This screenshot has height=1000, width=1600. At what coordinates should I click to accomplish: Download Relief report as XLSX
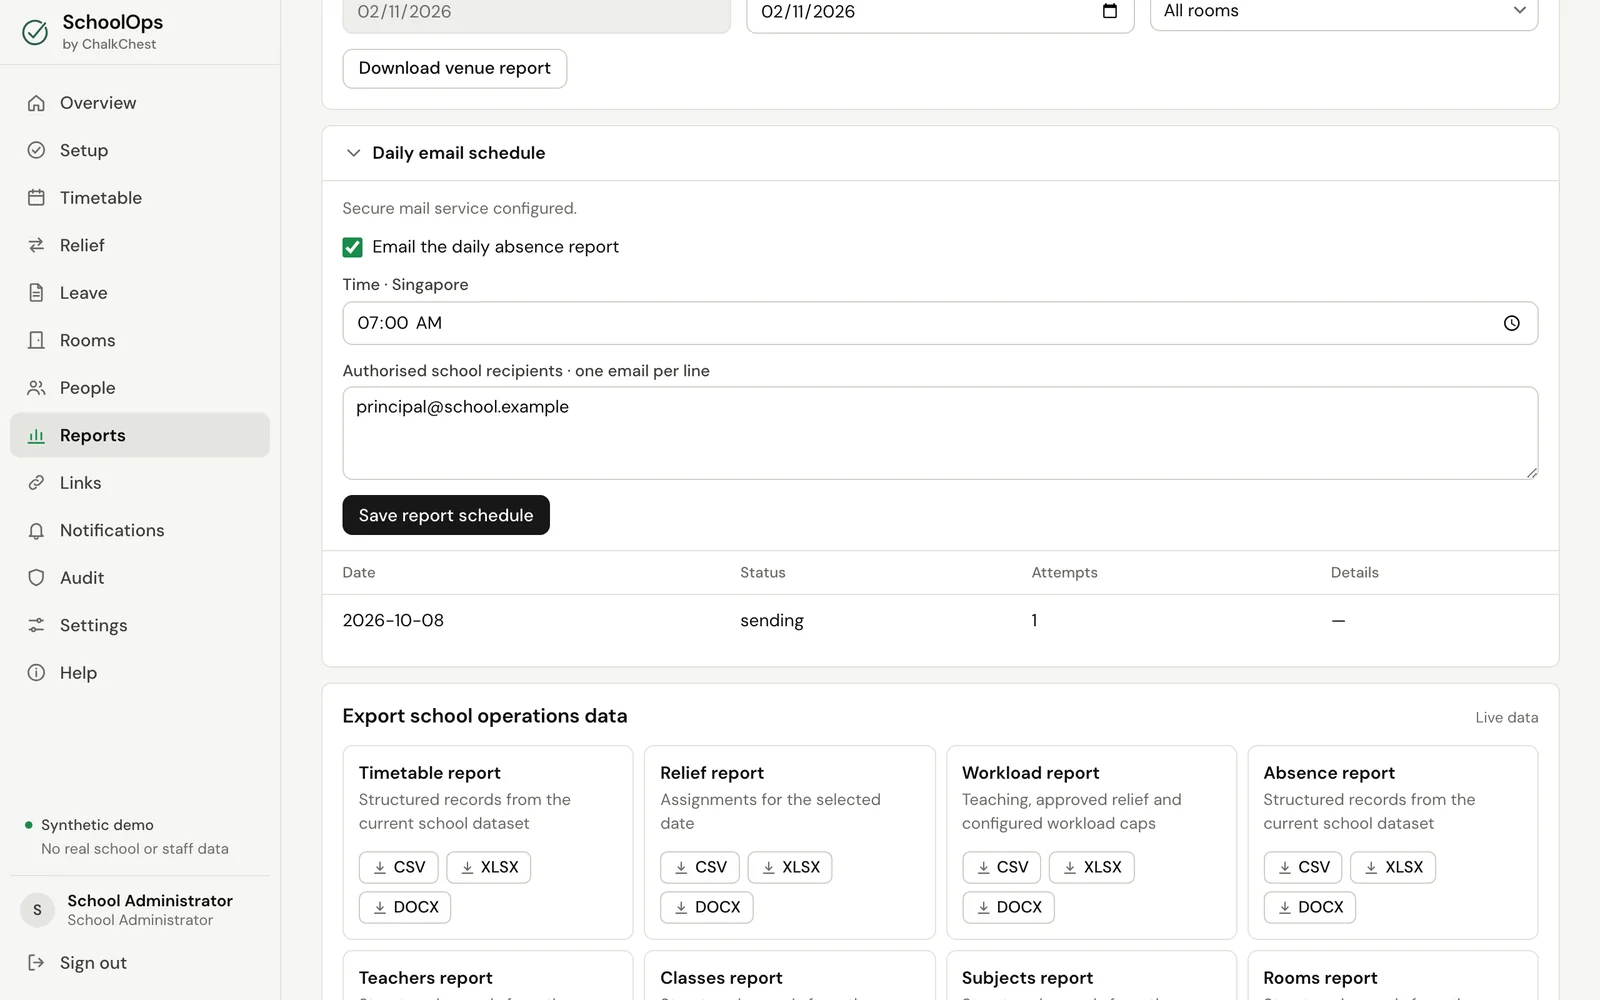(x=790, y=867)
